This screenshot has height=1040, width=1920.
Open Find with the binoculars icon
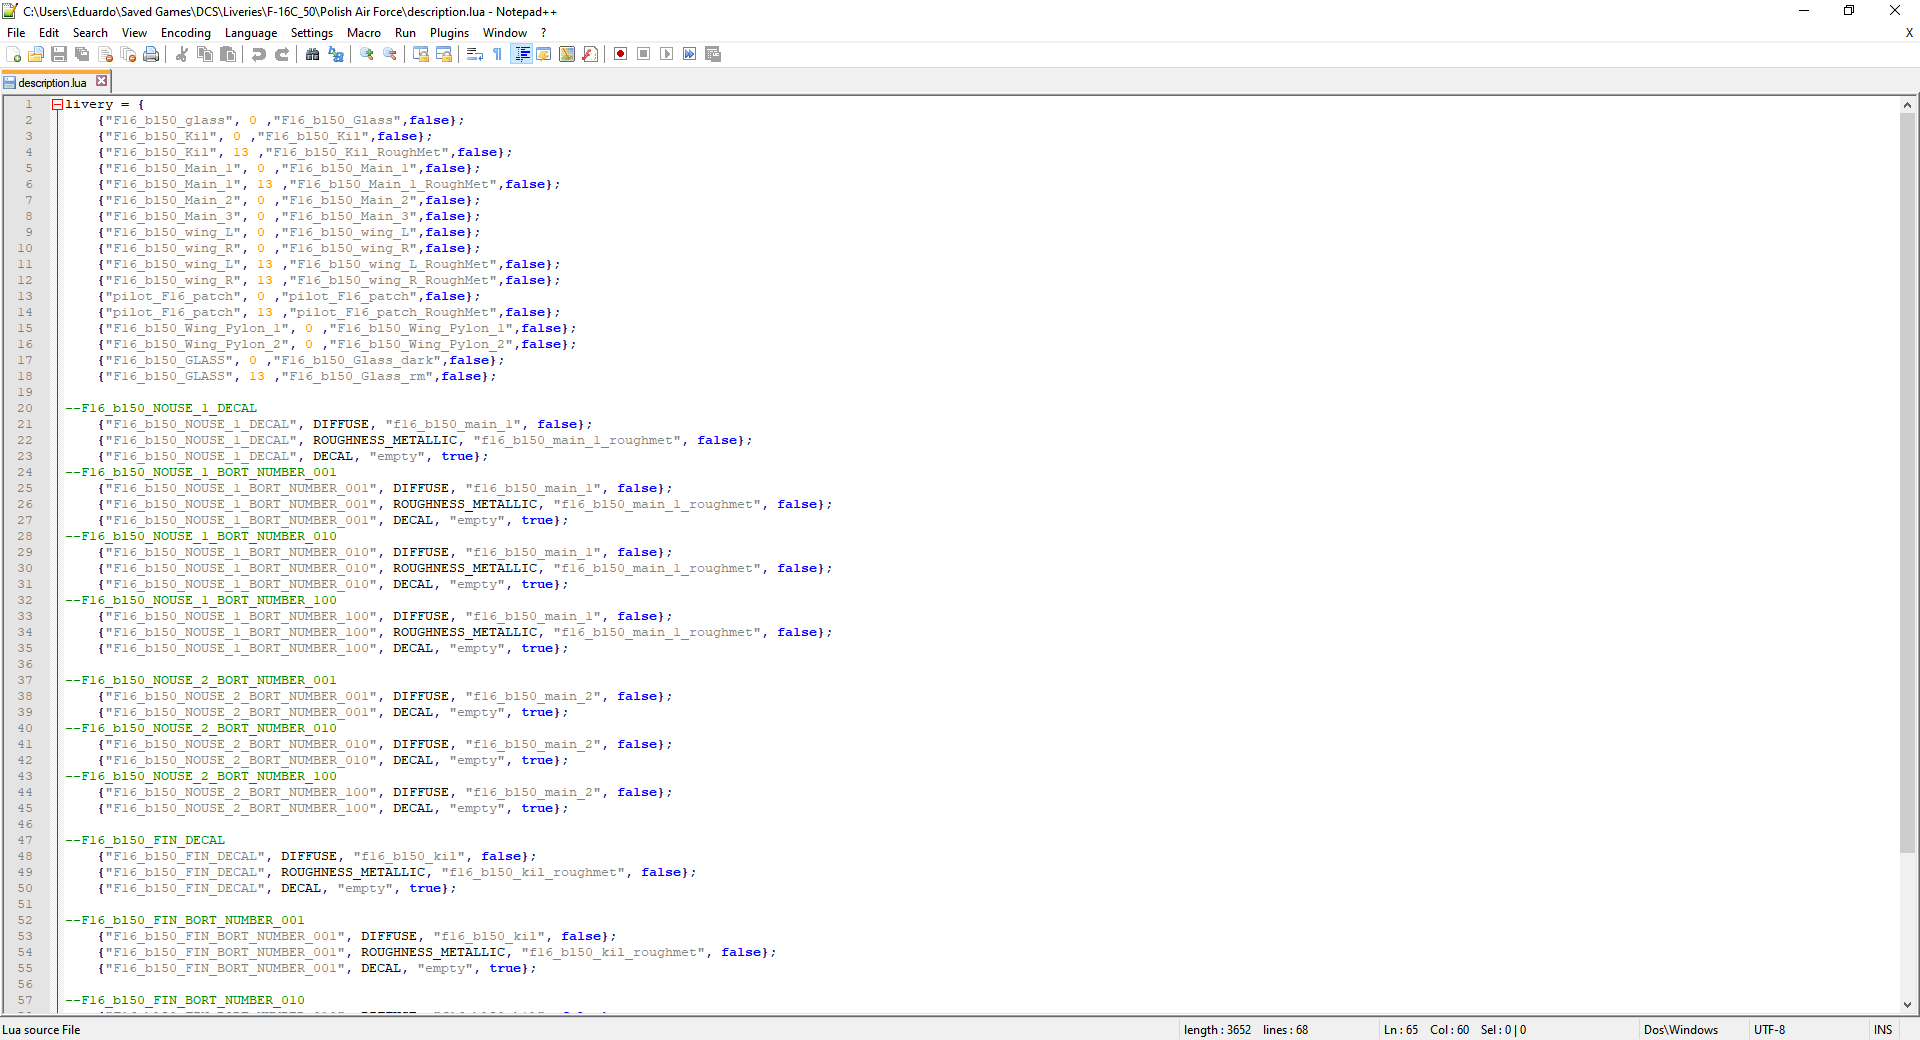tap(313, 54)
